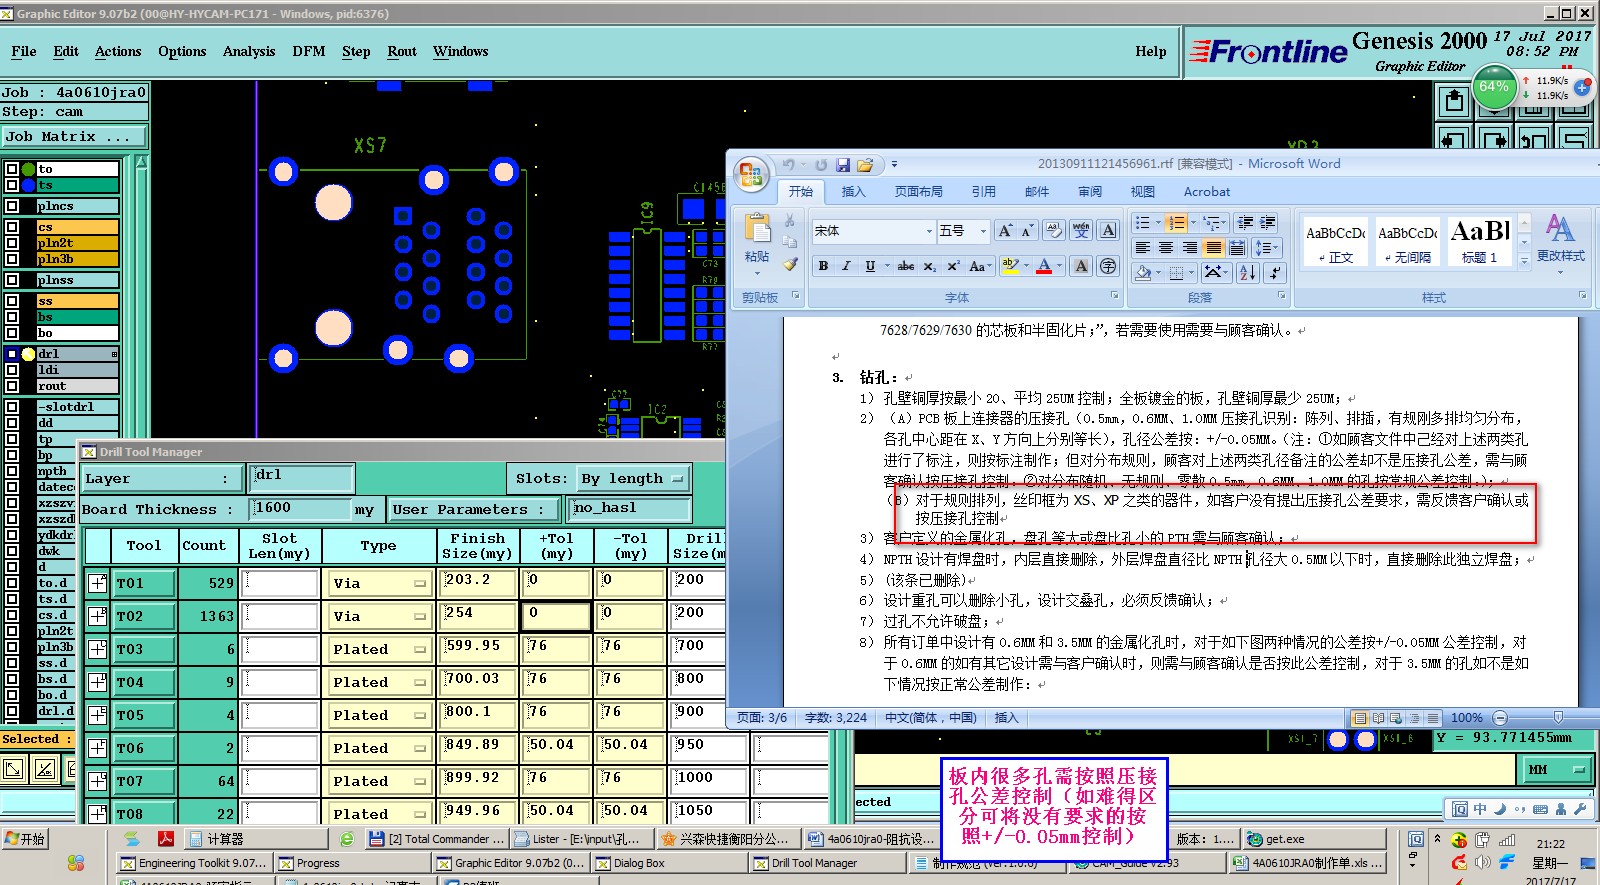Switch to the 页面布局 tab in Word
This screenshot has height=885, width=1600.
coord(919,191)
